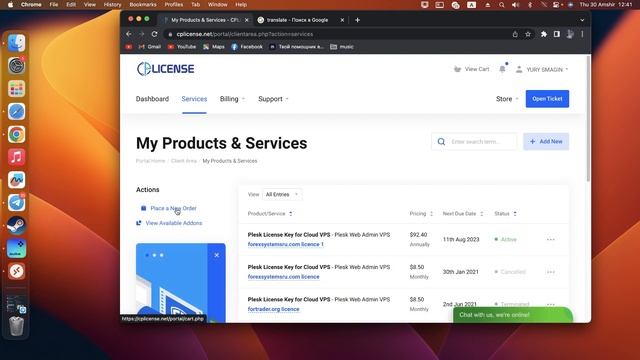Image resolution: width=640 pixels, height=360 pixels.
Task: Close the translate Google tab
Action: click(x=342, y=20)
